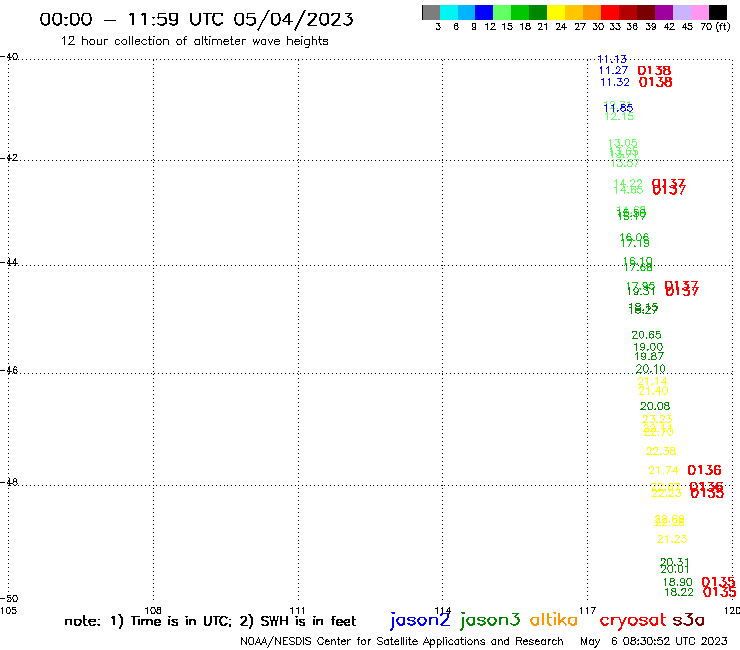
Task: Click the jason2 satellite label
Action: pyautogui.click(x=420, y=620)
